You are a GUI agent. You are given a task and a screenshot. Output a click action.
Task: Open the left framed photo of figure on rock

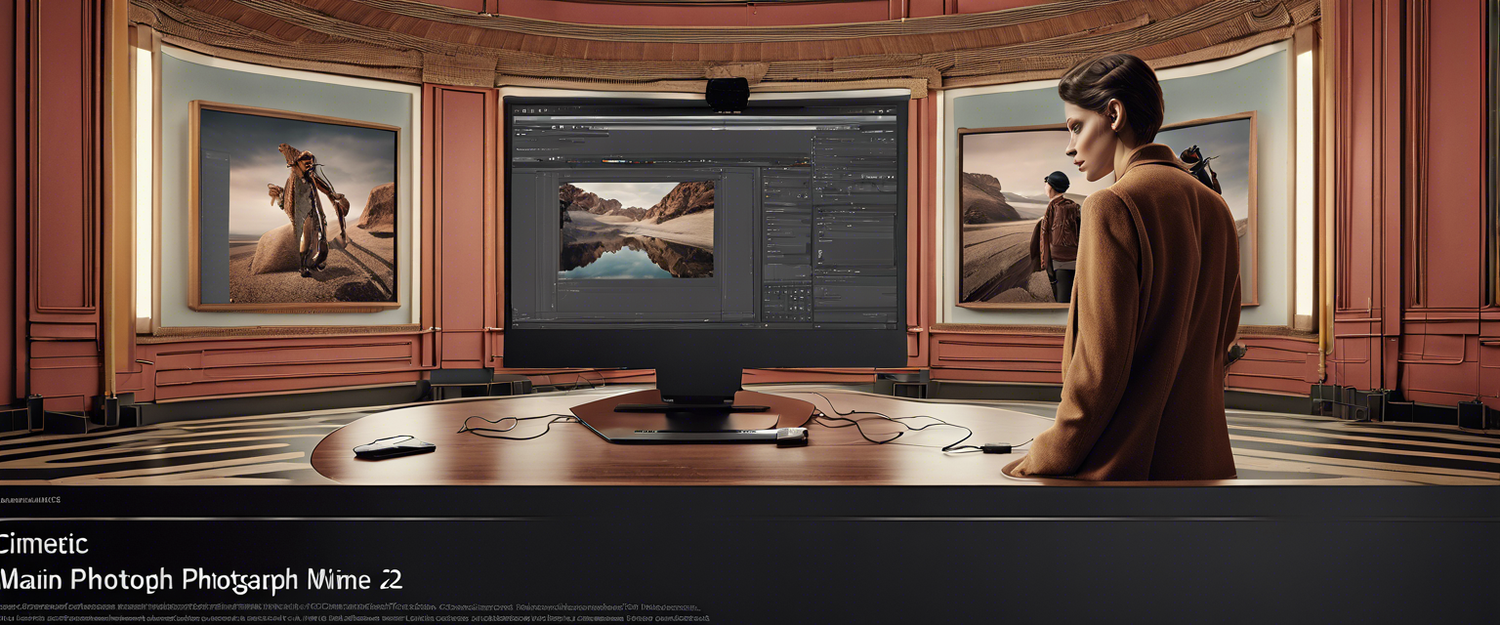[x=294, y=206]
